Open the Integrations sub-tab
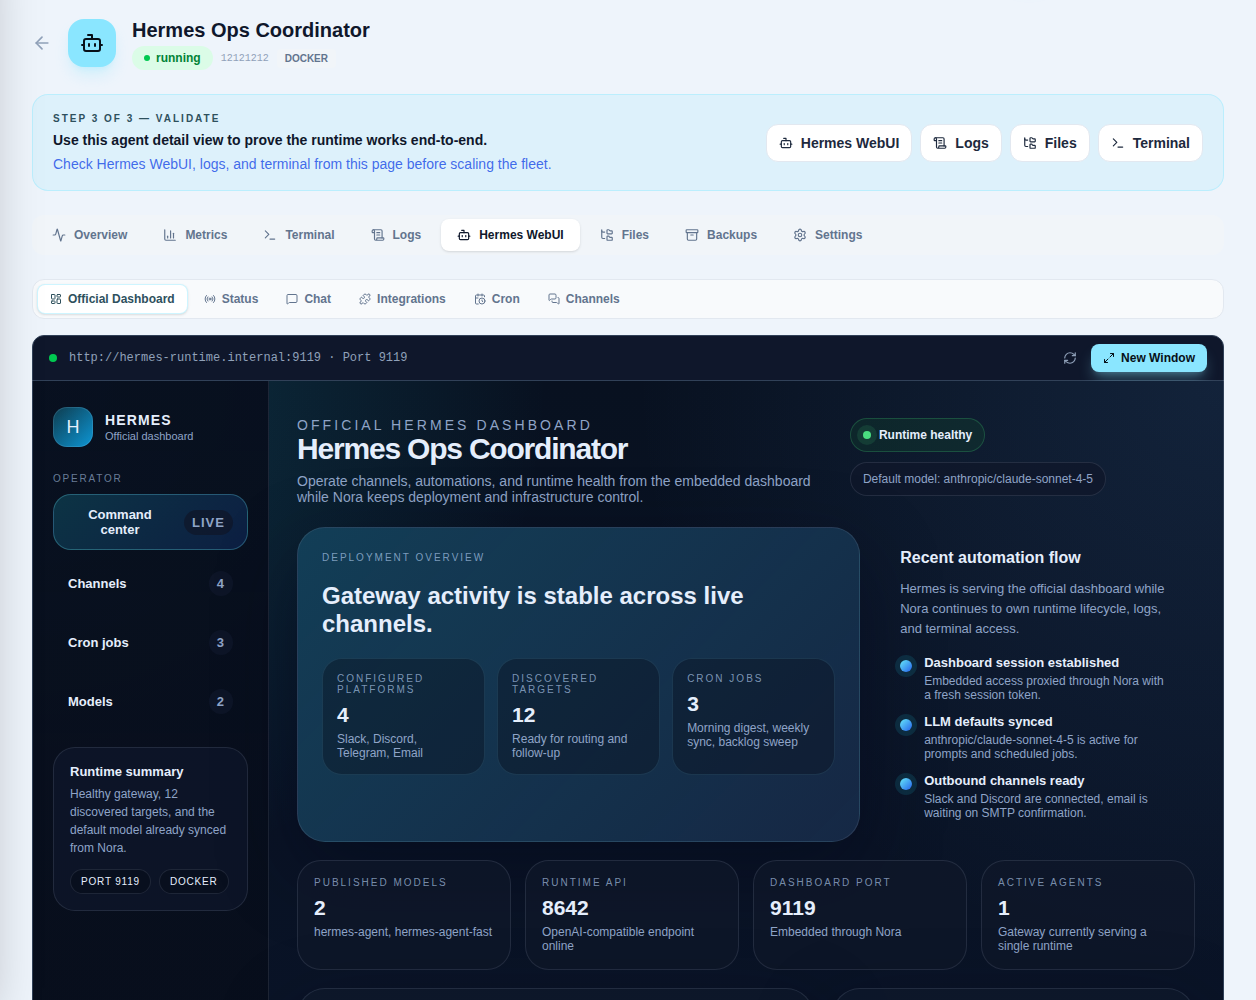 402,299
